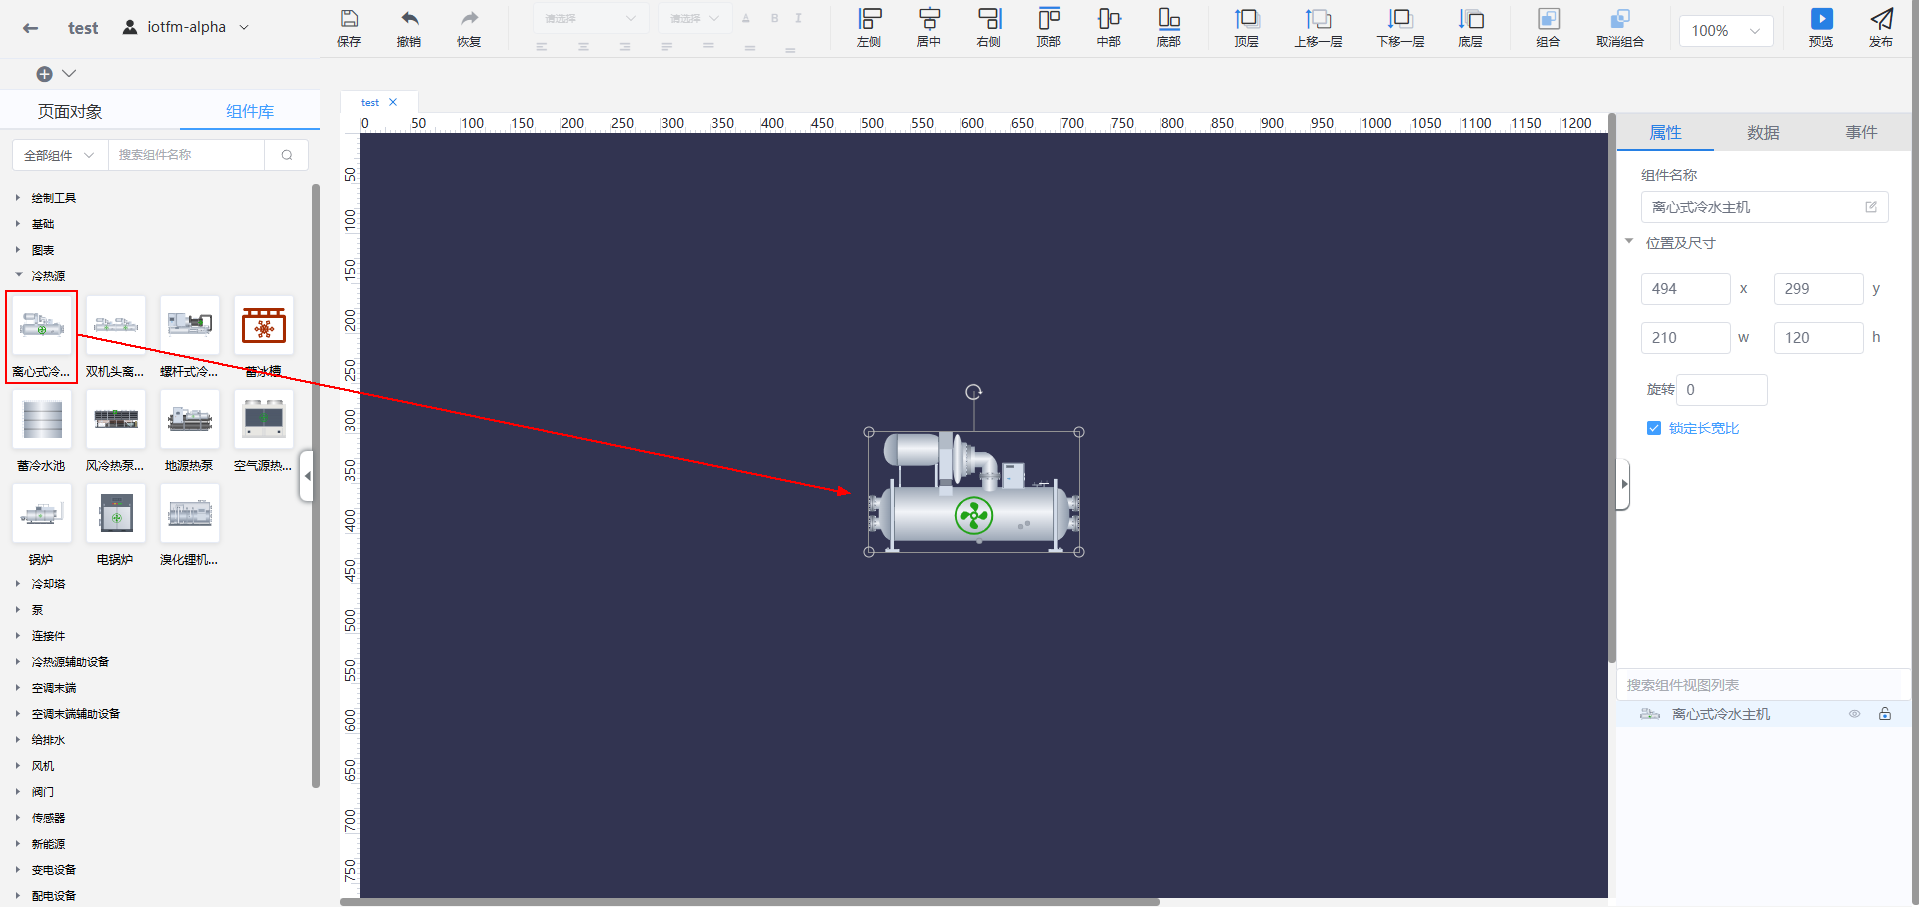Toggle lock icon of 离心式冷水主机 layer
The height and width of the screenshot is (907, 1919).
(x=1885, y=714)
